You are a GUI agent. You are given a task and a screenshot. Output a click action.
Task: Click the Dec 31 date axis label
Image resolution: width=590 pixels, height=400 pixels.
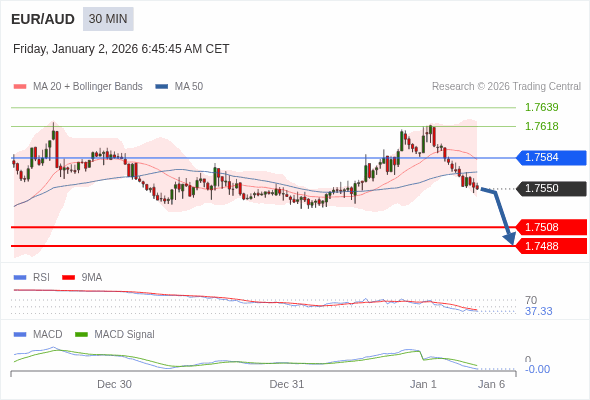287,384
